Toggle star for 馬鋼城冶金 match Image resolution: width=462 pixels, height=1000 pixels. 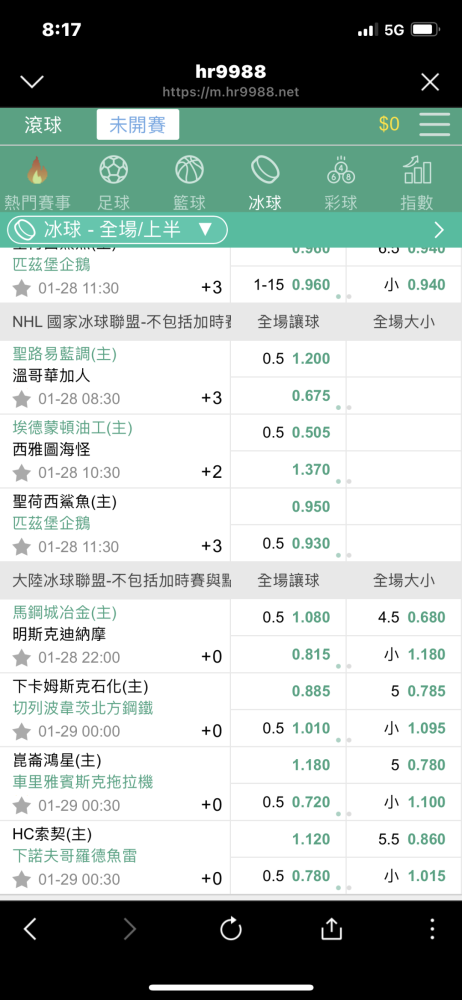click(x=22, y=658)
